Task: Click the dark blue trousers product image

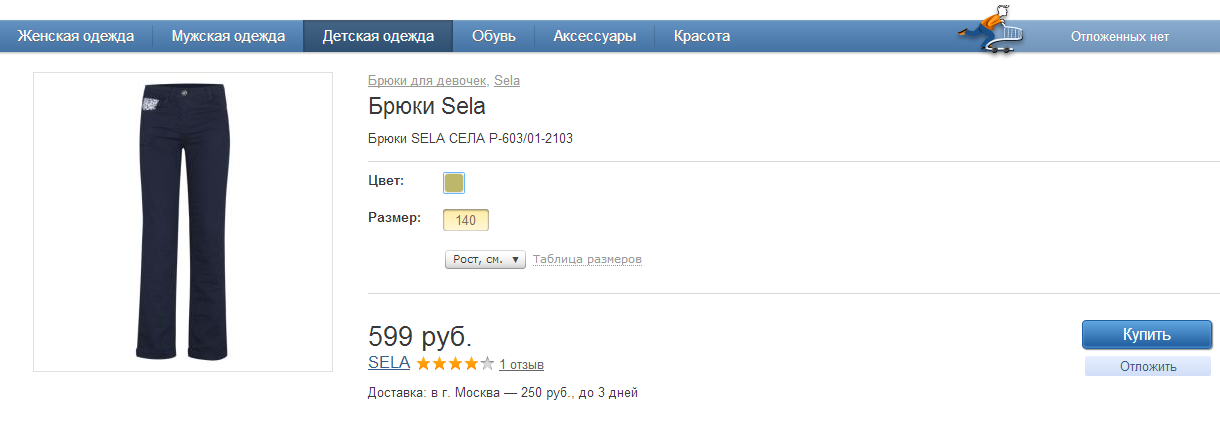Action: click(183, 222)
